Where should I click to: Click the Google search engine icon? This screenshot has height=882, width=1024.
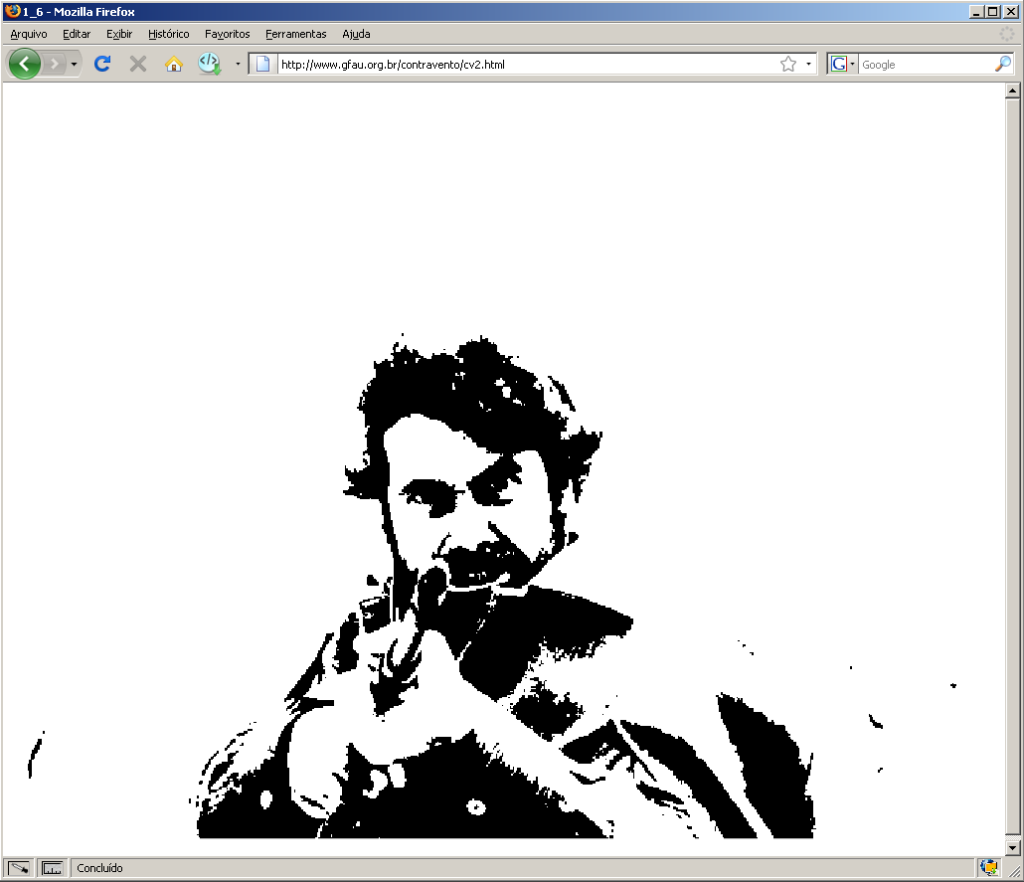pos(838,64)
